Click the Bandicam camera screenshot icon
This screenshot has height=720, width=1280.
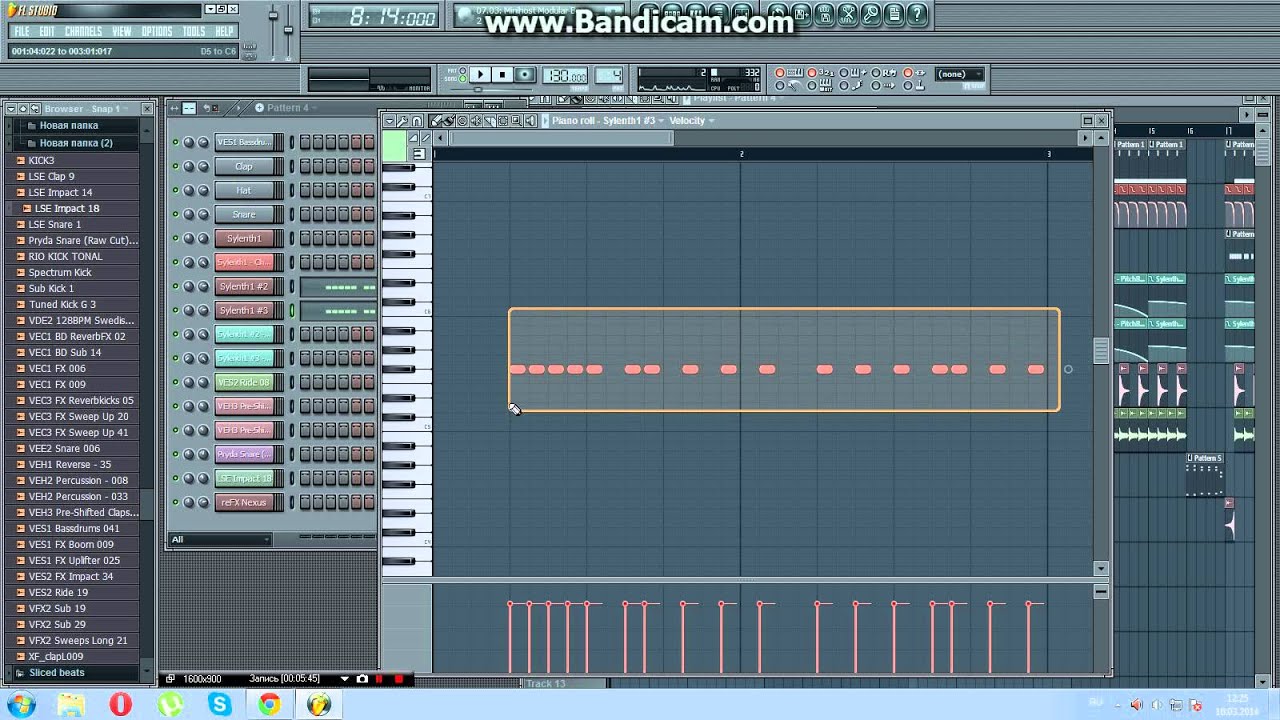tap(362, 679)
